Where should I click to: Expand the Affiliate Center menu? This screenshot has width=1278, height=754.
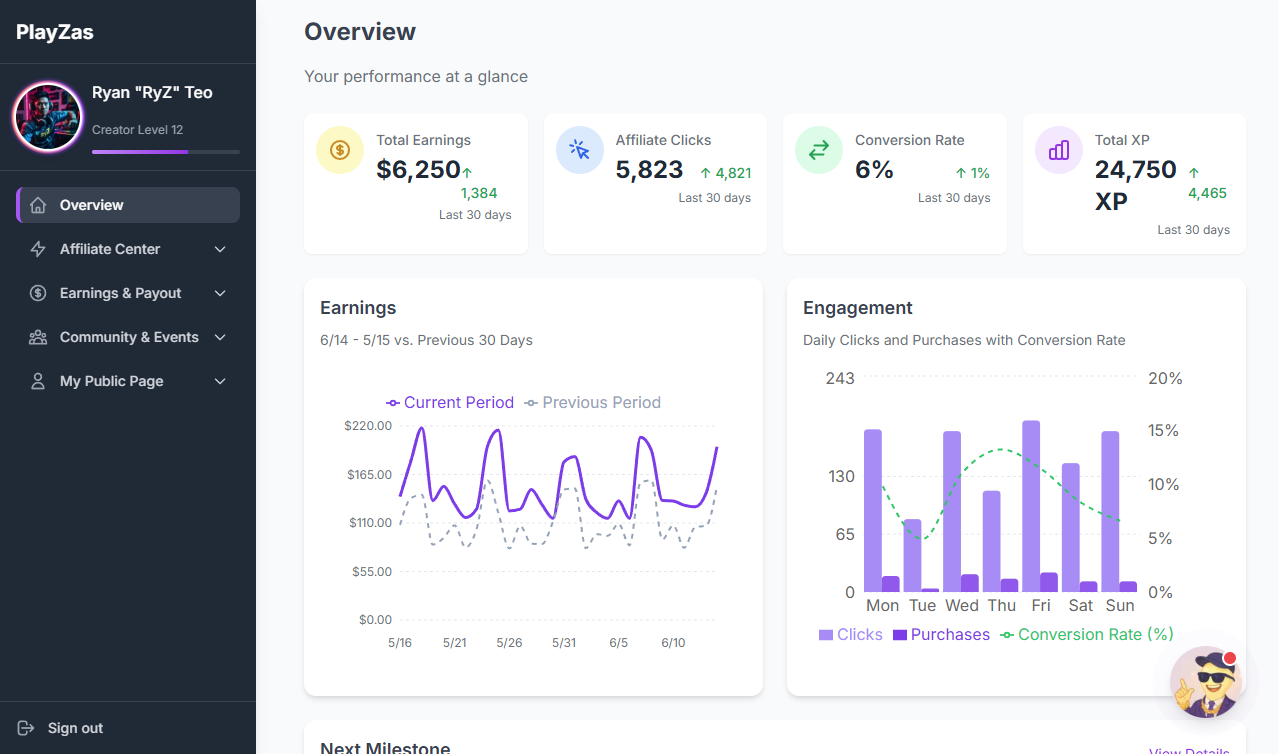point(219,248)
